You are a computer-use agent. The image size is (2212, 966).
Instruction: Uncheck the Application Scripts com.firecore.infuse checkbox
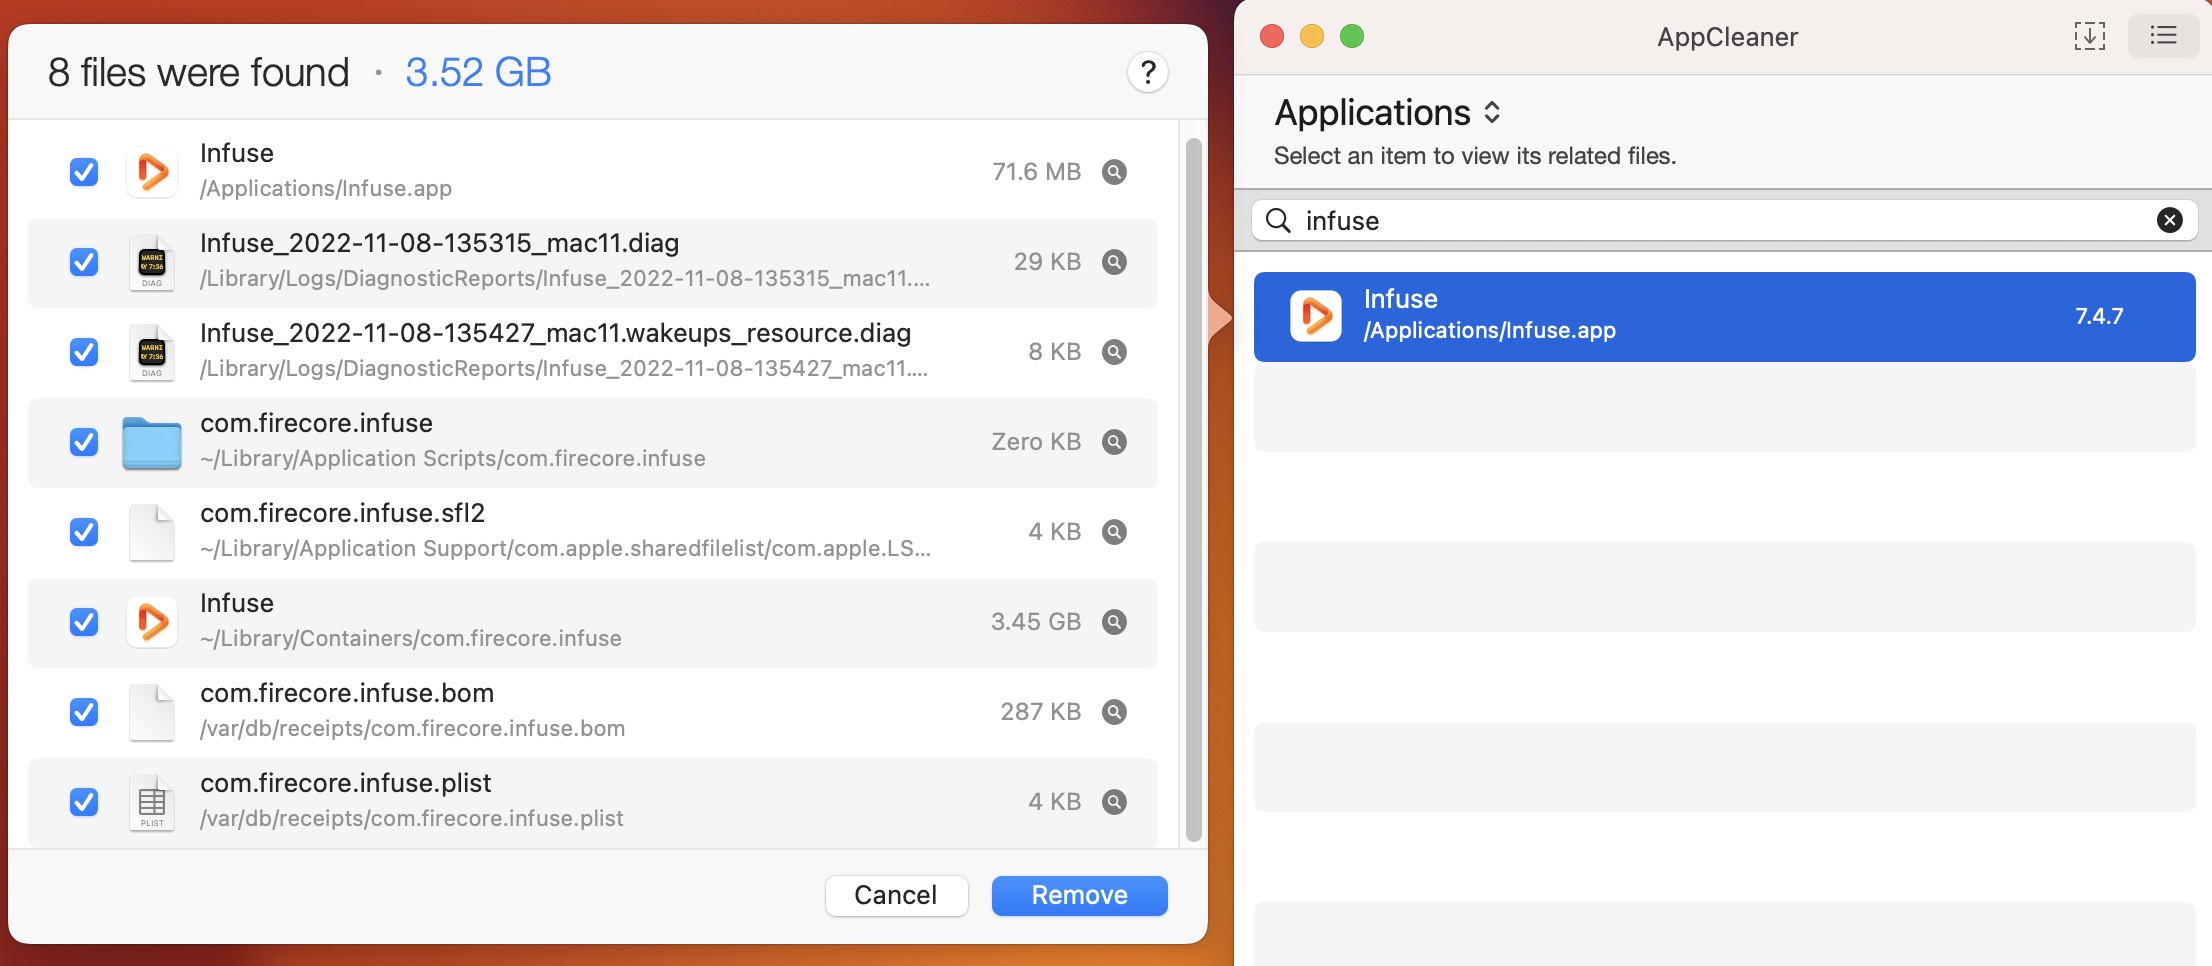click(x=84, y=442)
